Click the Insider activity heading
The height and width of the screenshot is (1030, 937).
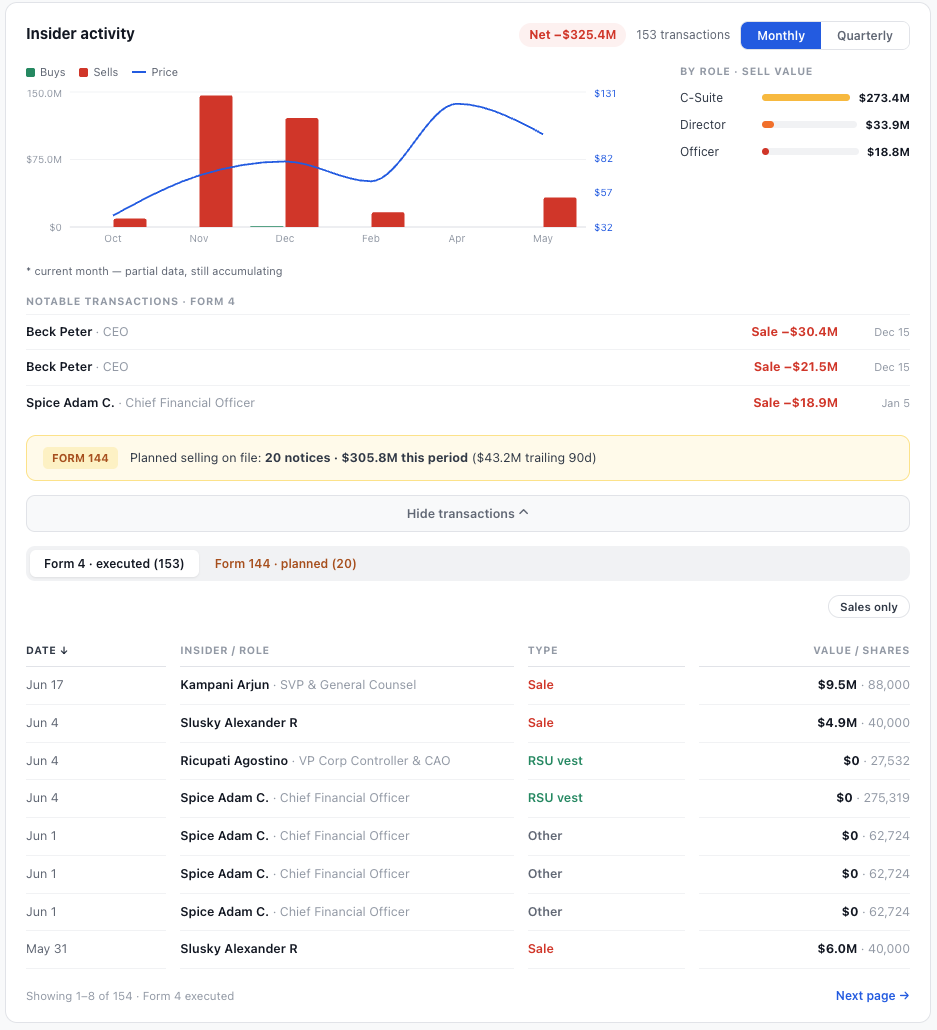[x=80, y=34]
